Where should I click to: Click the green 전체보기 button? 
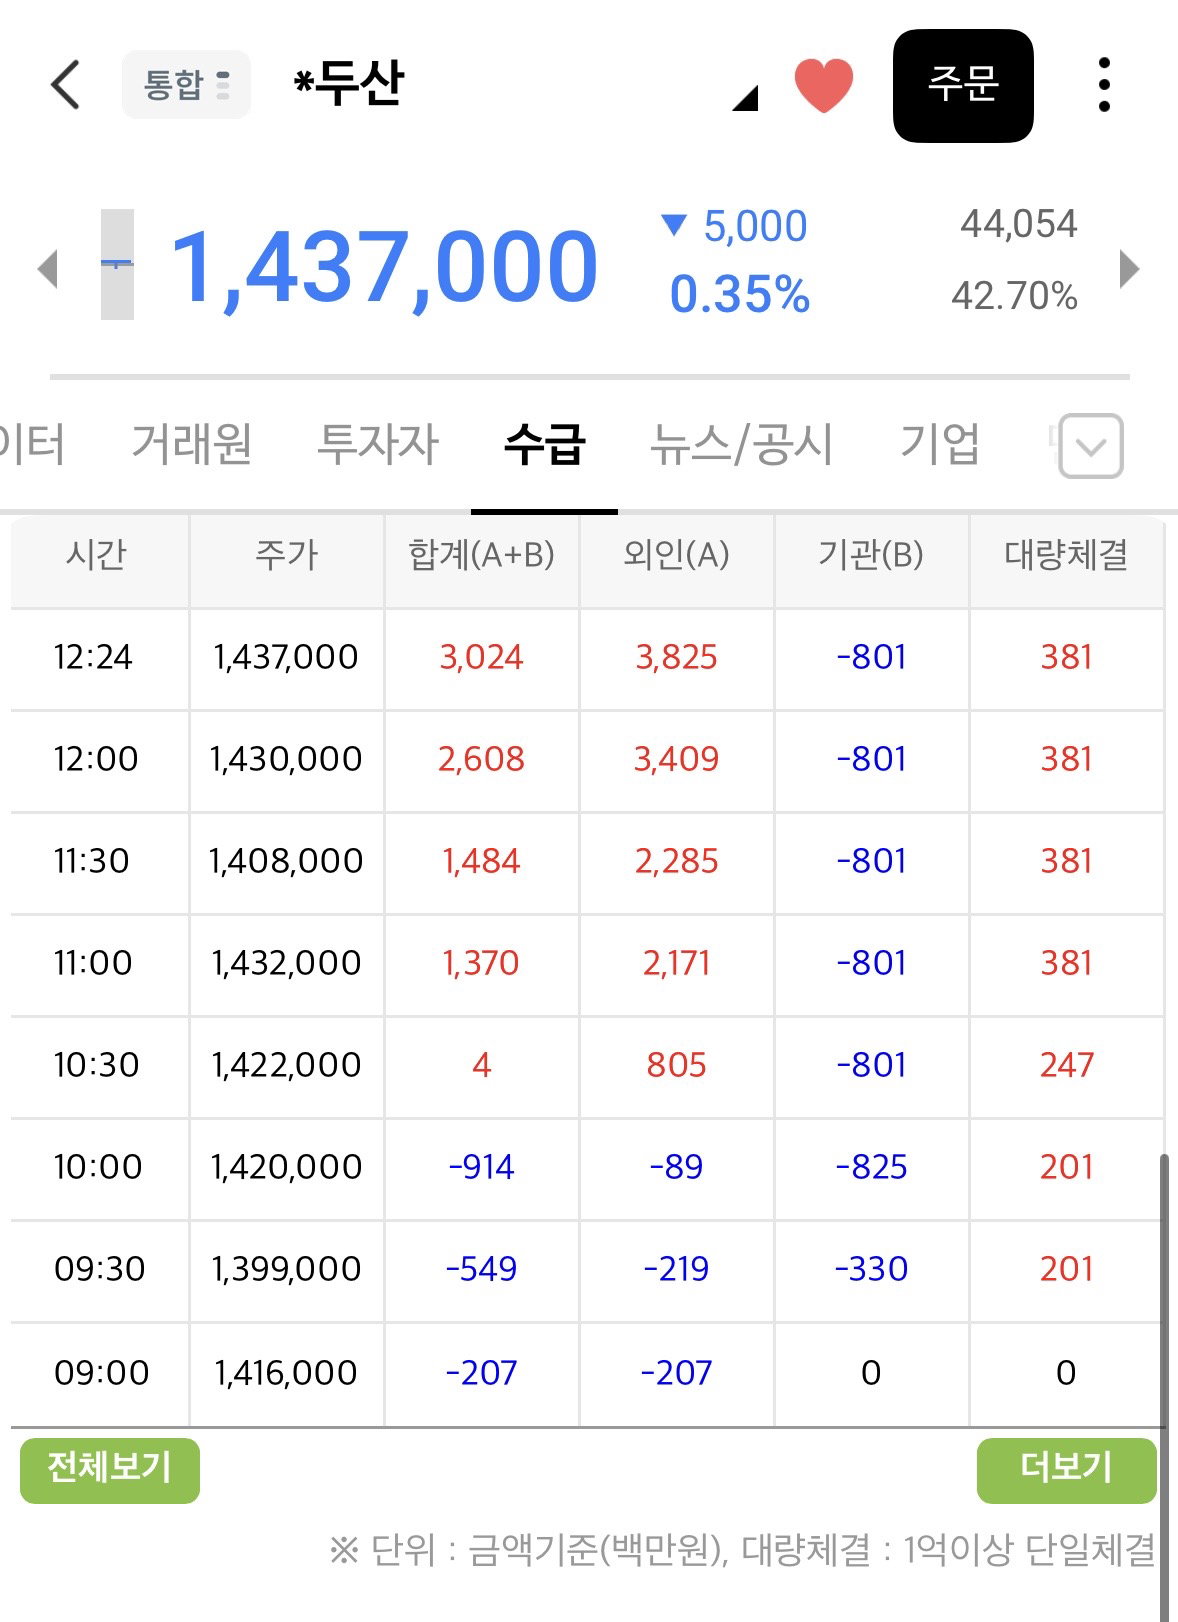click(110, 1470)
